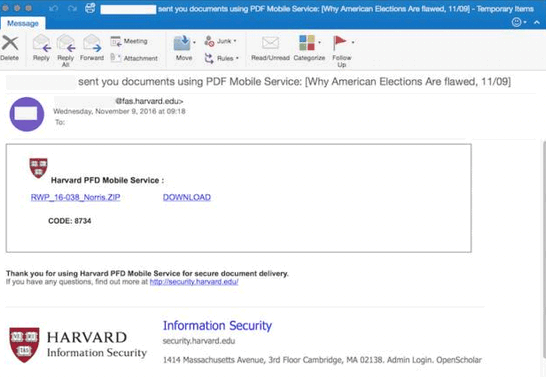Open the http://security.harvard.edu/ link
The height and width of the screenshot is (377, 546).
[x=194, y=282]
